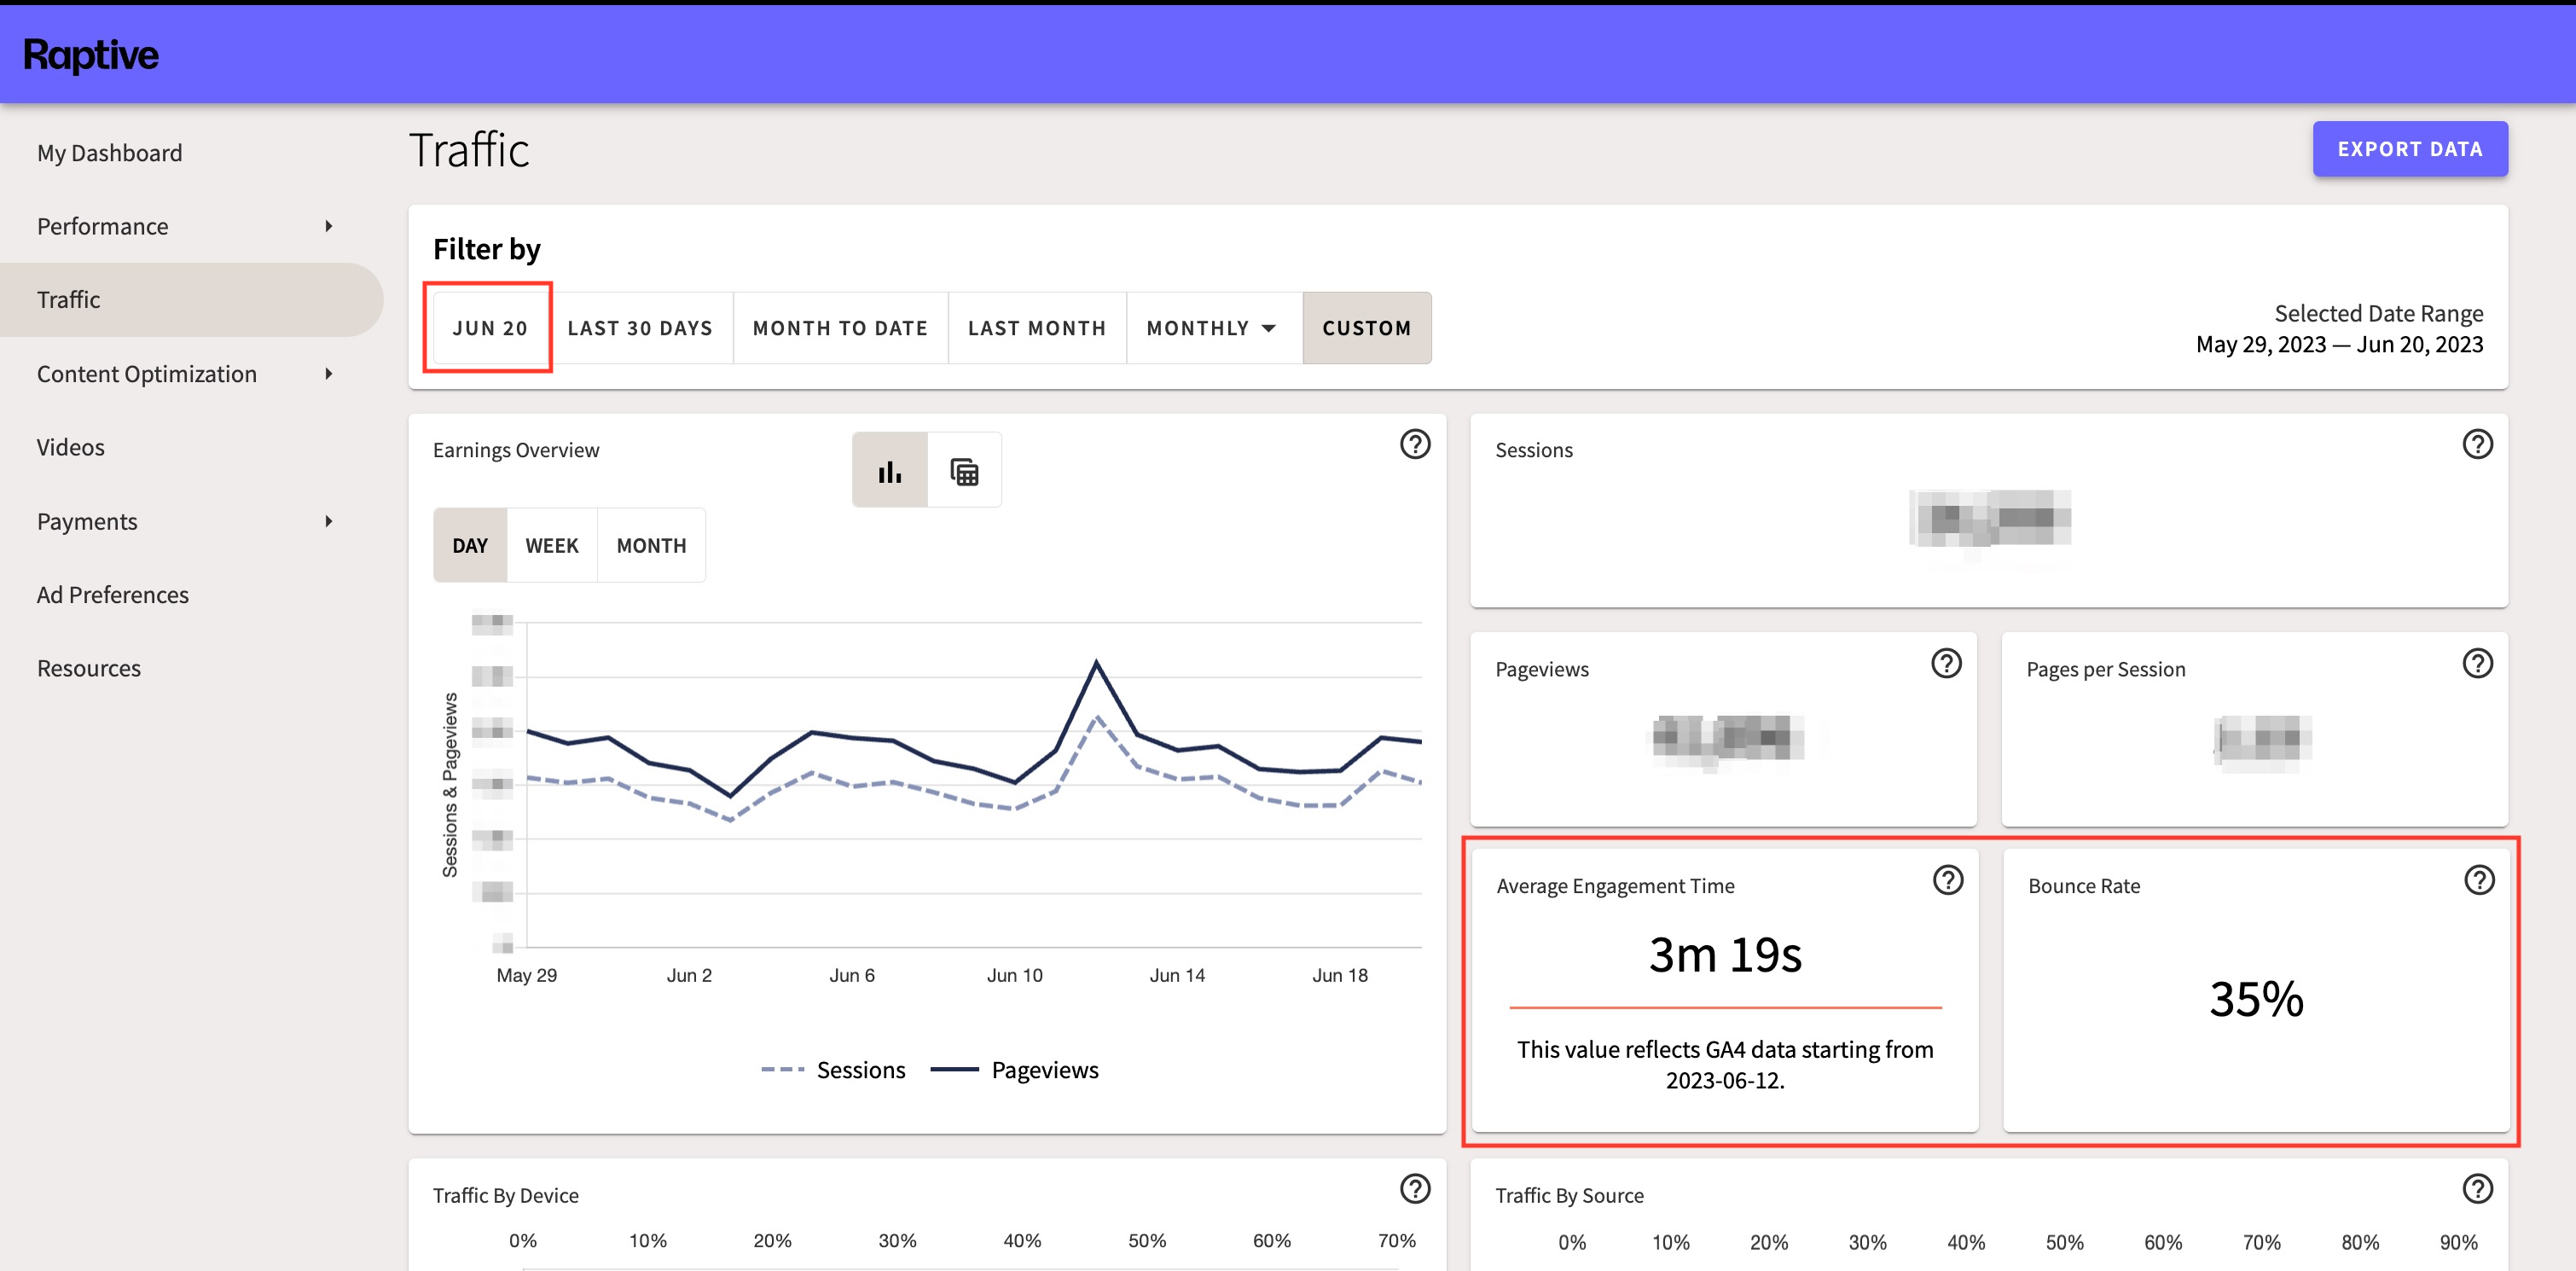The width and height of the screenshot is (2576, 1271).
Task: Expand the Performance sidebar section
Action: pos(102,226)
